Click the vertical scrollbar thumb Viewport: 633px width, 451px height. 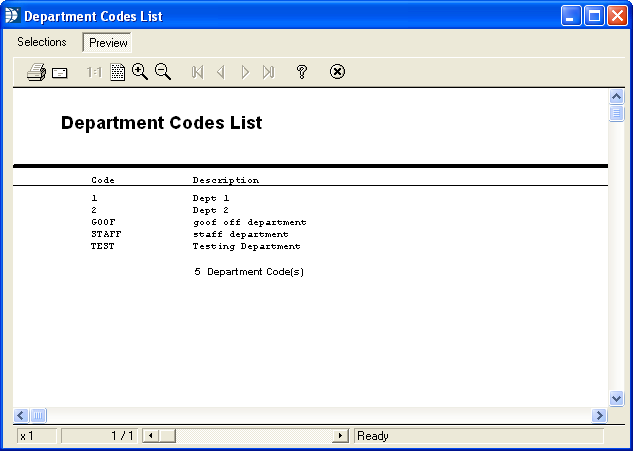tap(616, 113)
